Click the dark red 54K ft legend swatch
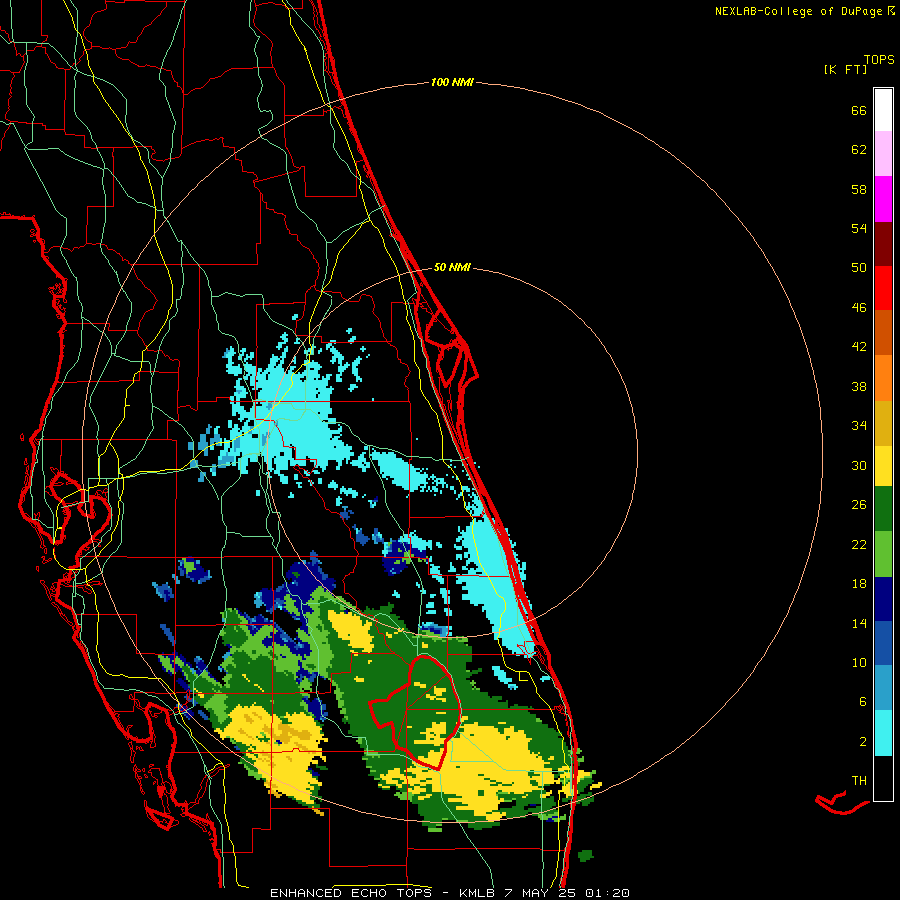This screenshot has width=900, height=900. [x=883, y=244]
